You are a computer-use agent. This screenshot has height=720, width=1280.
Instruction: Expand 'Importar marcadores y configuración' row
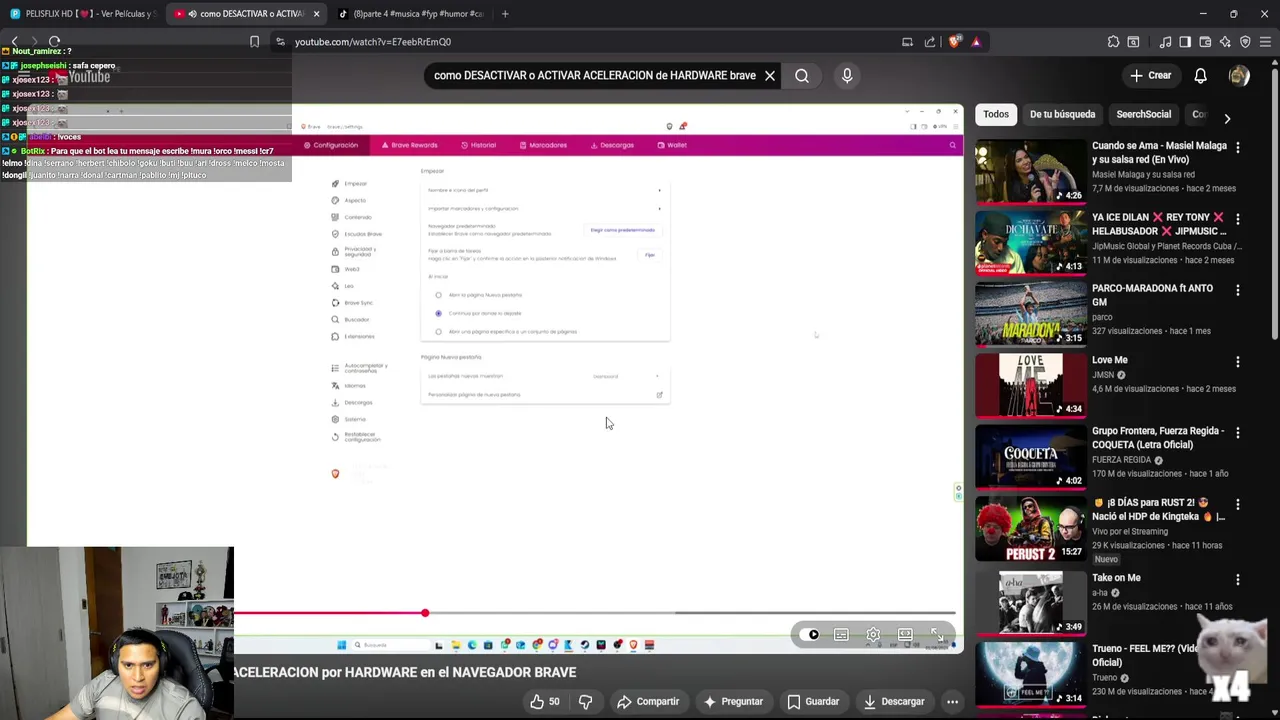point(545,208)
